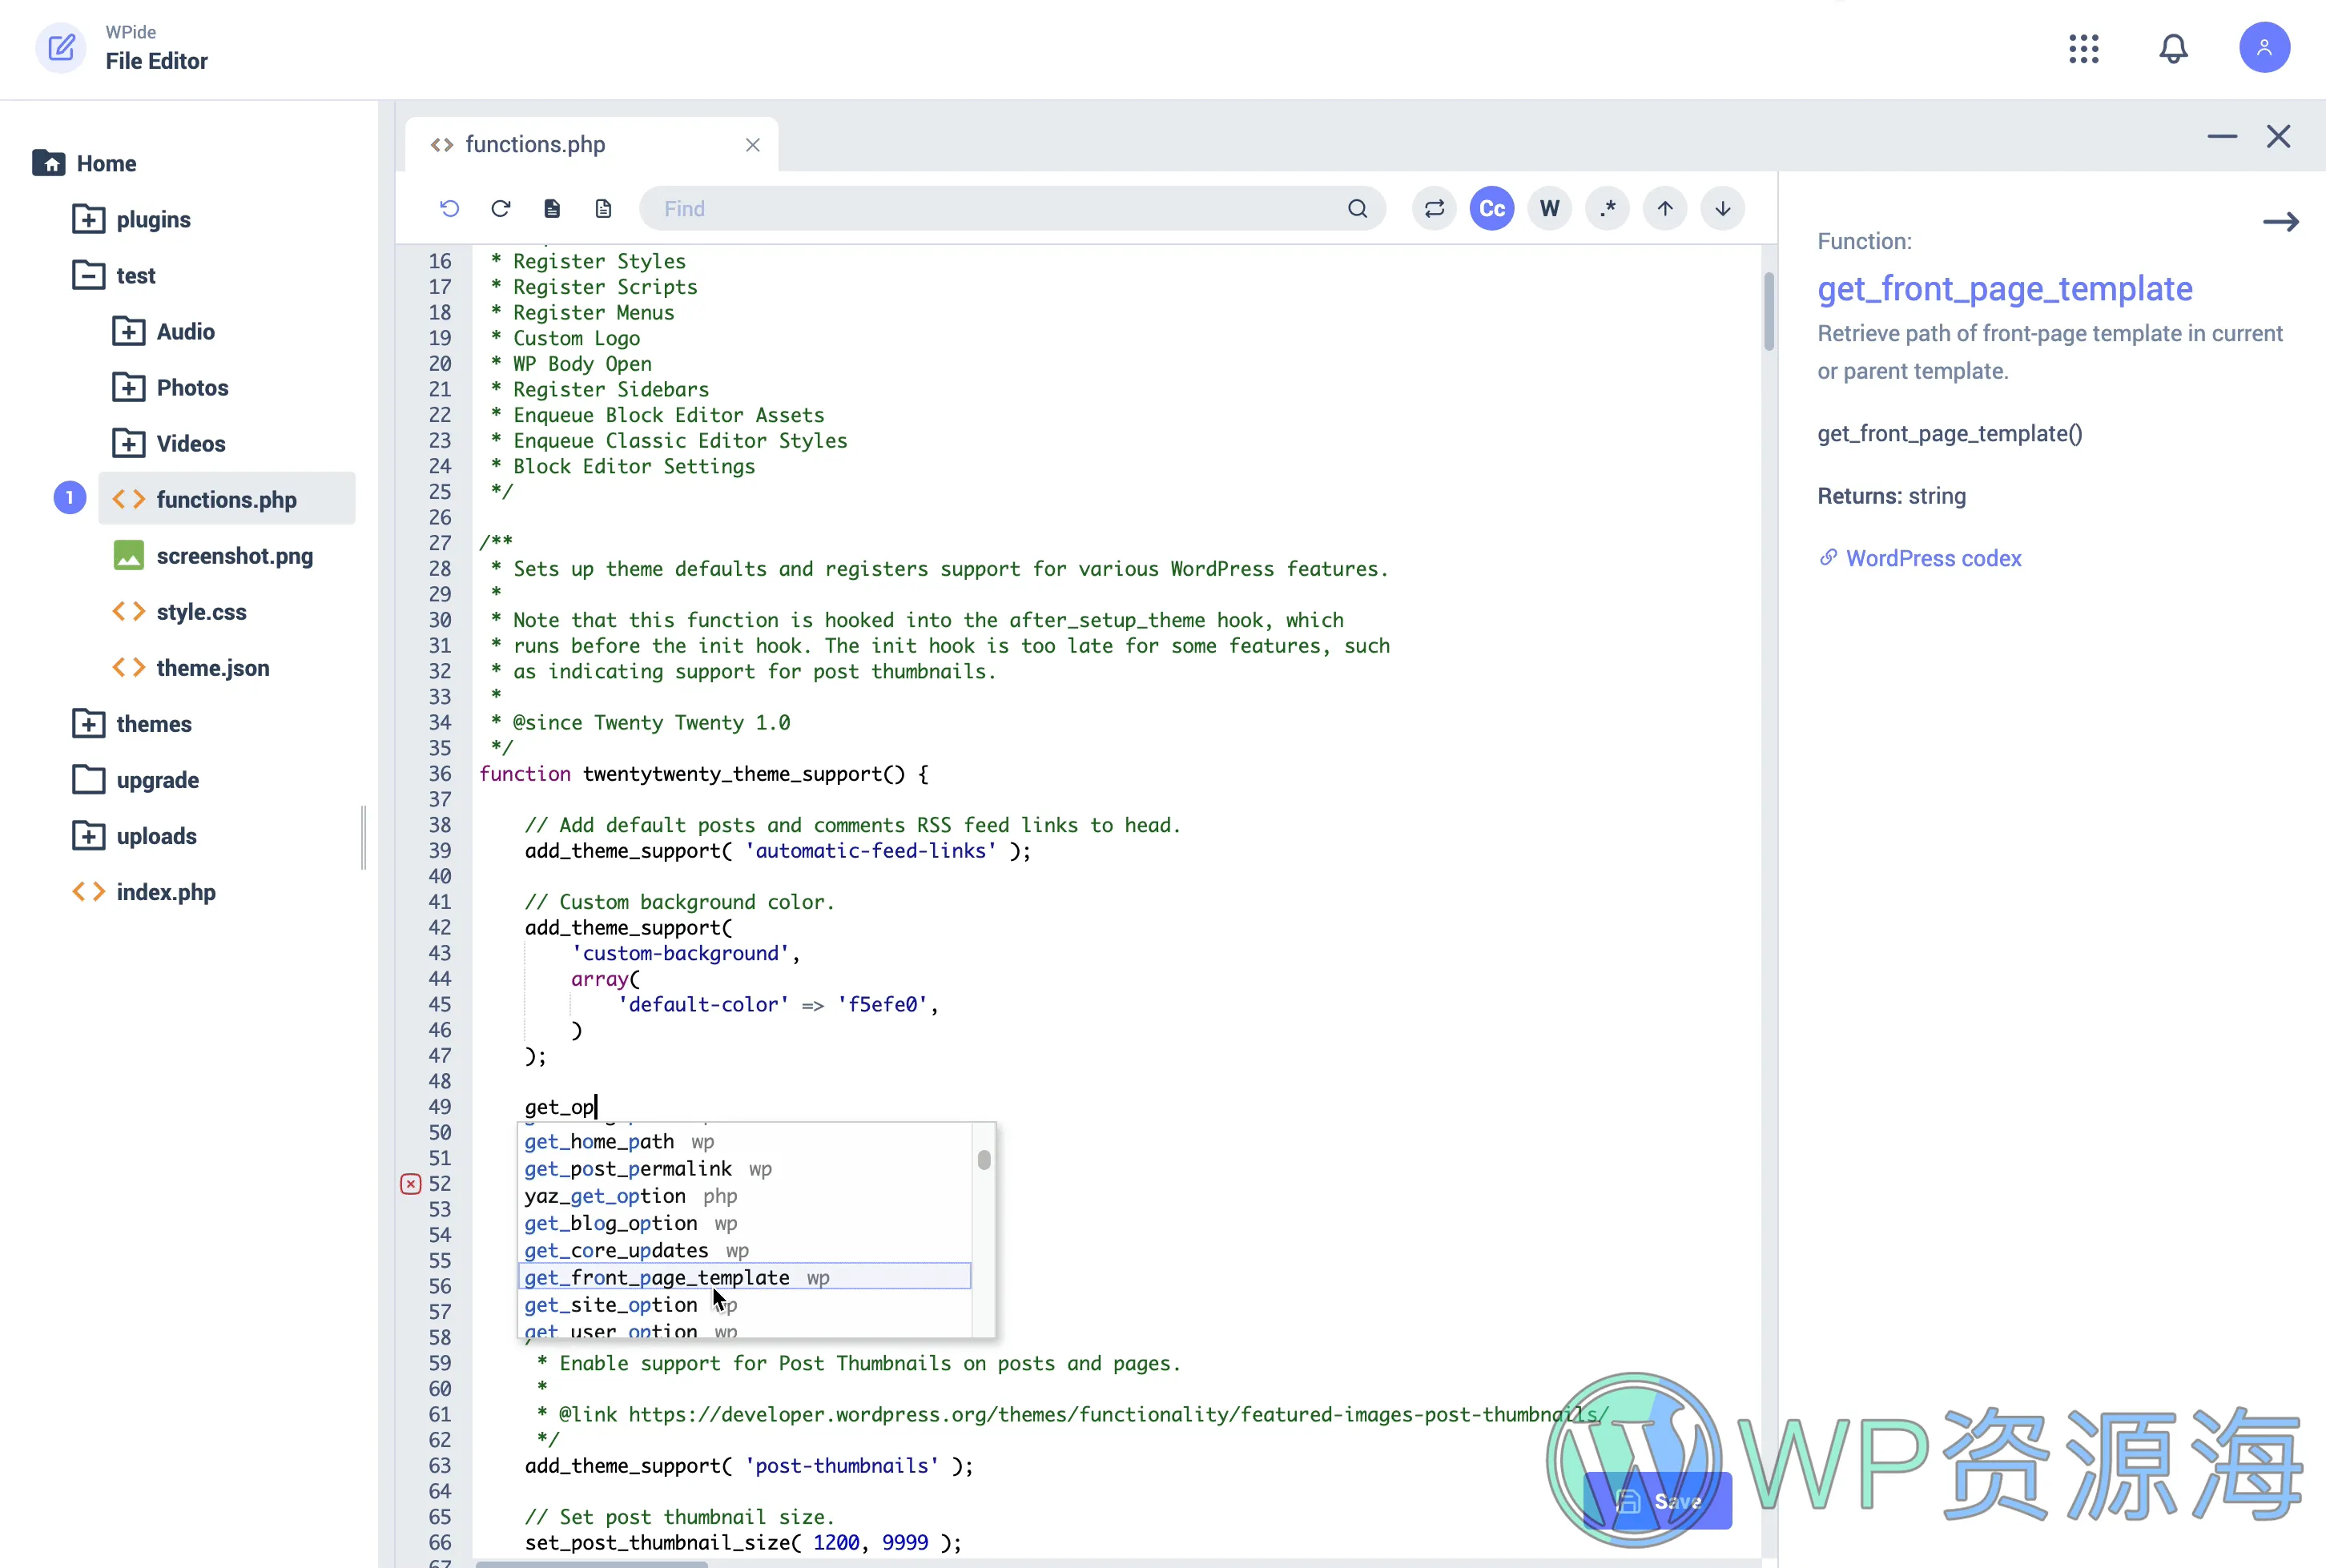Click the undo icon in editor toolbar

coord(449,208)
